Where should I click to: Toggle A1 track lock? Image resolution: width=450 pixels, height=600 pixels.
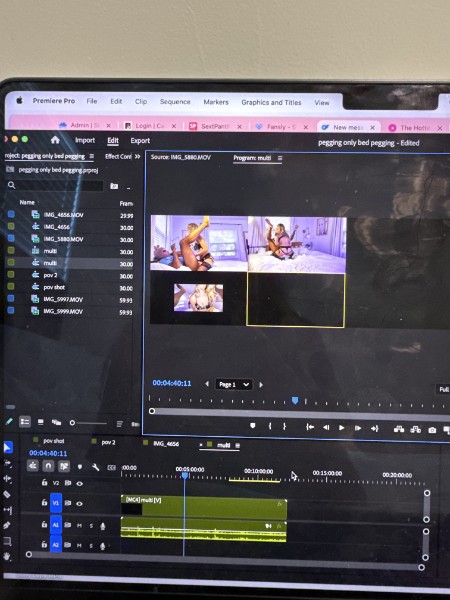tap(44, 525)
